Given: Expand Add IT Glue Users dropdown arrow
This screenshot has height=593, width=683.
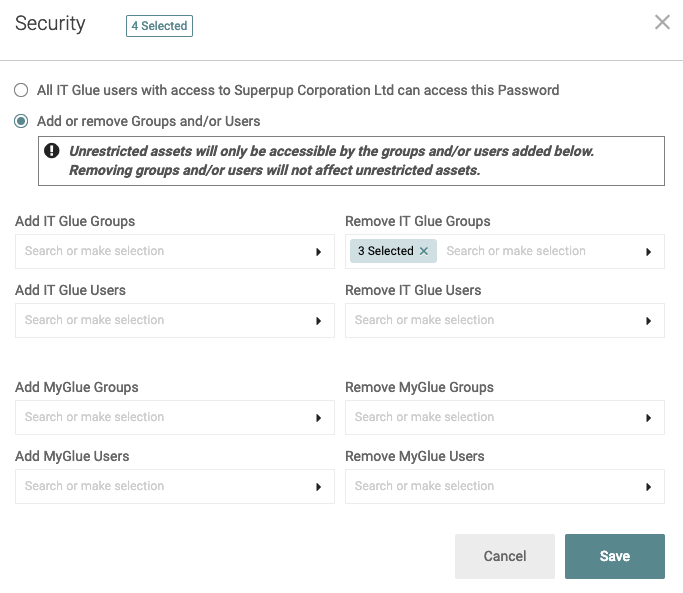Looking at the screenshot, I should [319, 321].
